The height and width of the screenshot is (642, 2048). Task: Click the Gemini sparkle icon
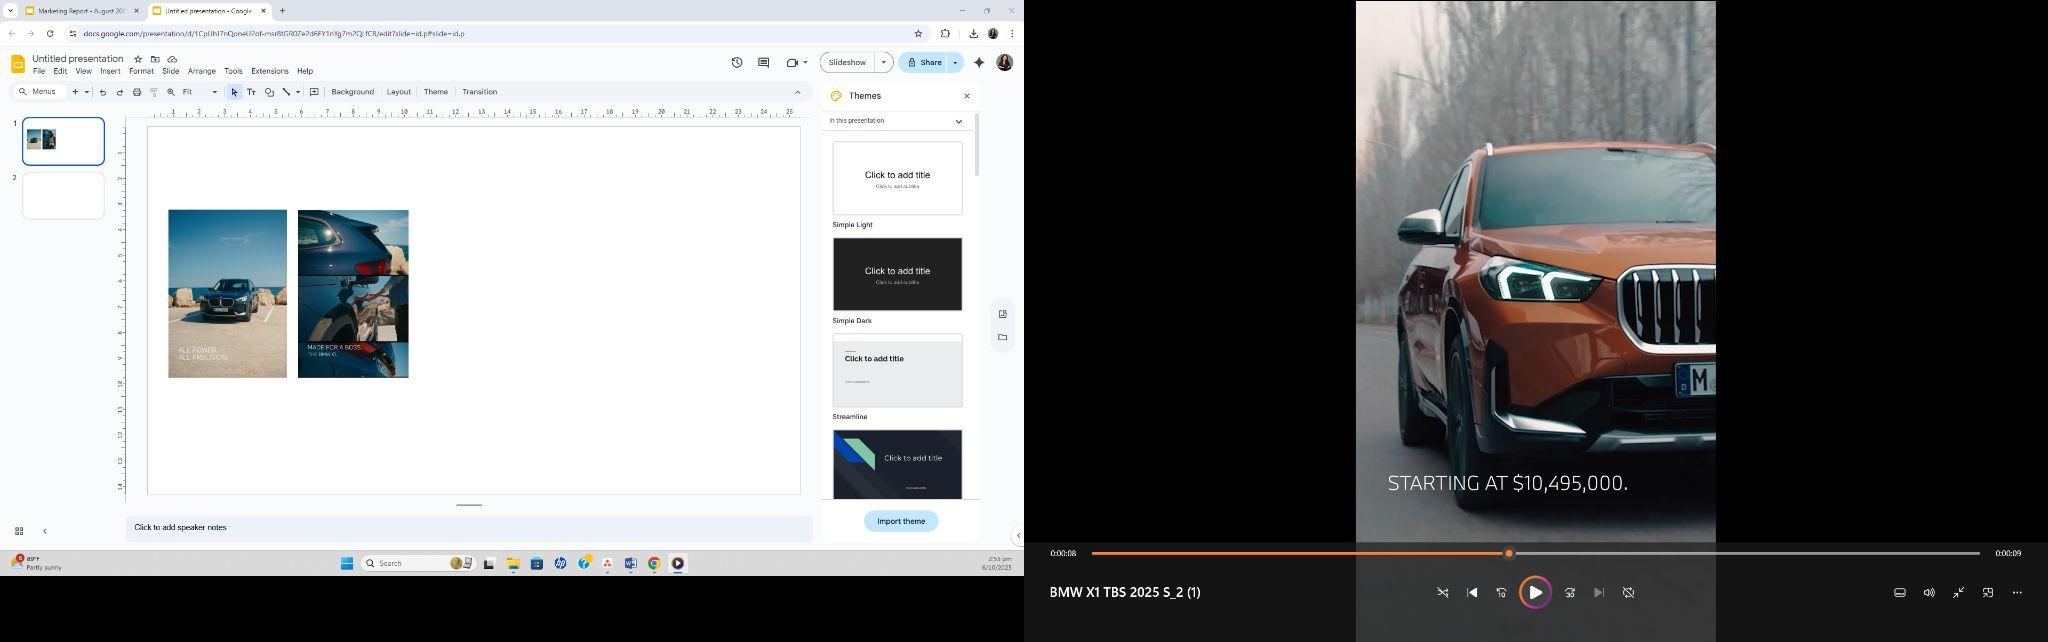coord(979,62)
